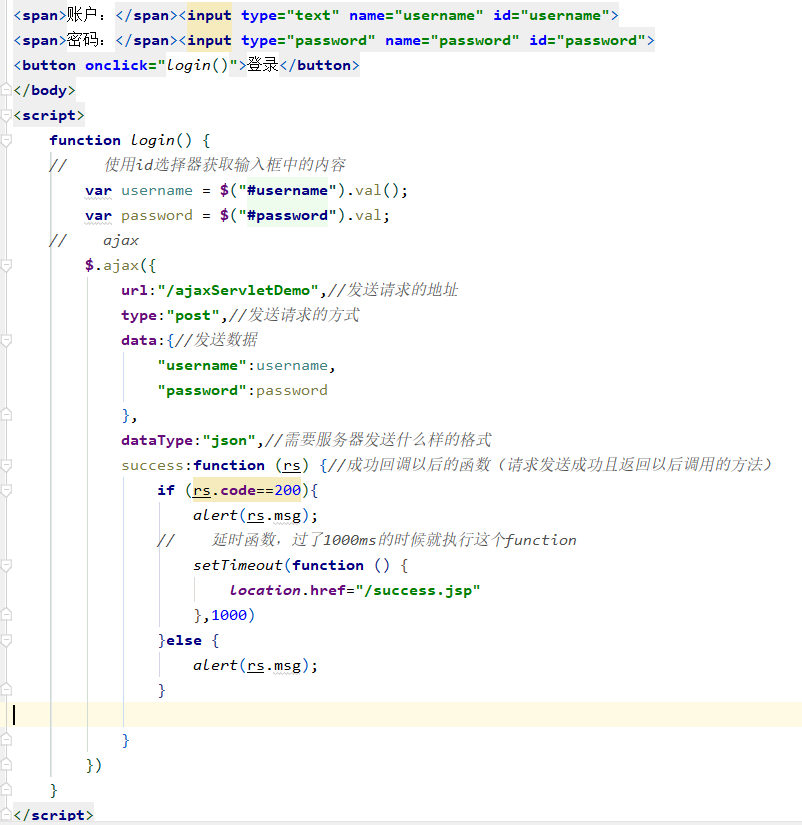Collapse the data:{ block fold marker
The width and height of the screenshot is (802, 825).
6,340
